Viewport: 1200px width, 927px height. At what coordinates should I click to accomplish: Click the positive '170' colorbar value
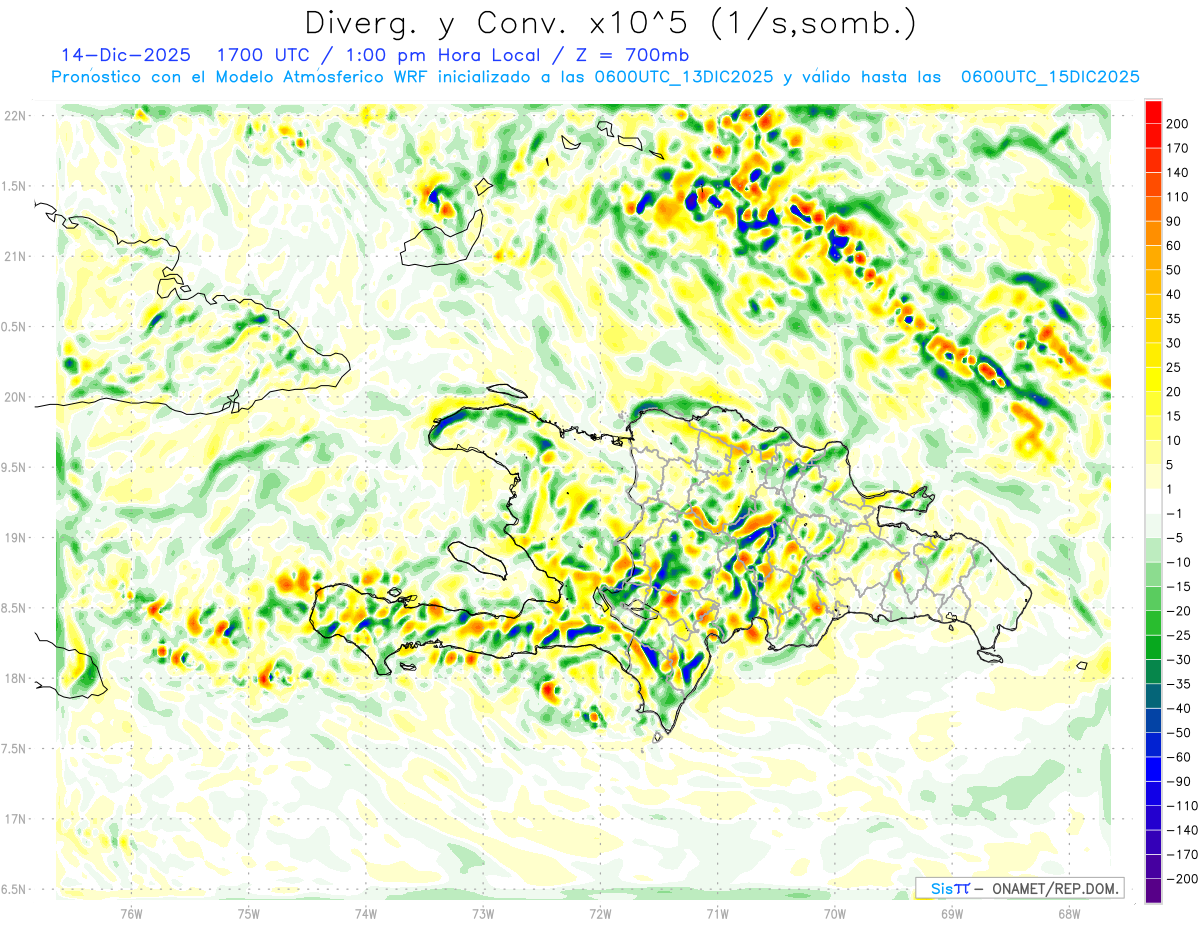pos(1176,147)
